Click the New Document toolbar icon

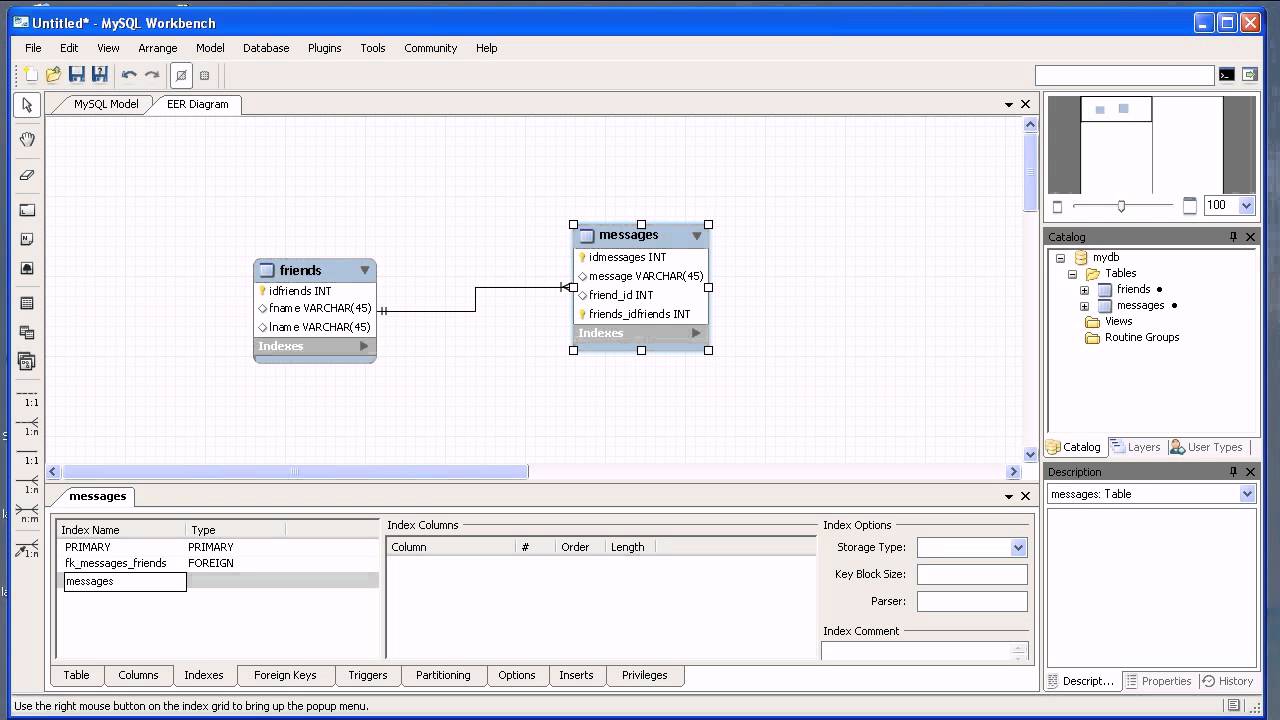(31, 75)
